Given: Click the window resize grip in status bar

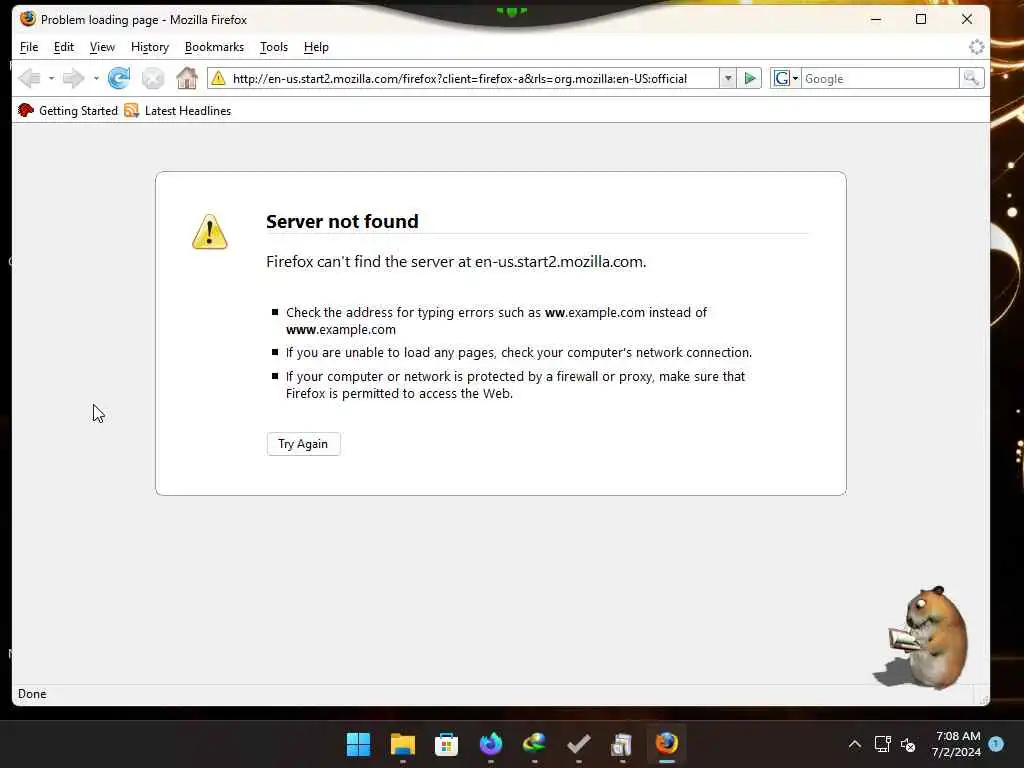Looking at the screenshot, I should [983, 698].
